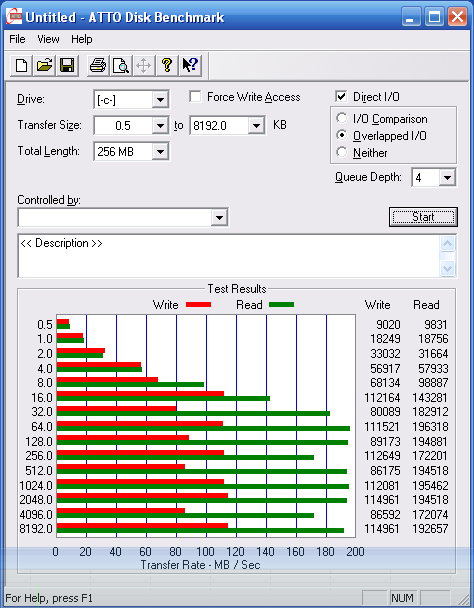Select Overlapped I/O radio button
The image size is (474, 608).
pos(342,135)
